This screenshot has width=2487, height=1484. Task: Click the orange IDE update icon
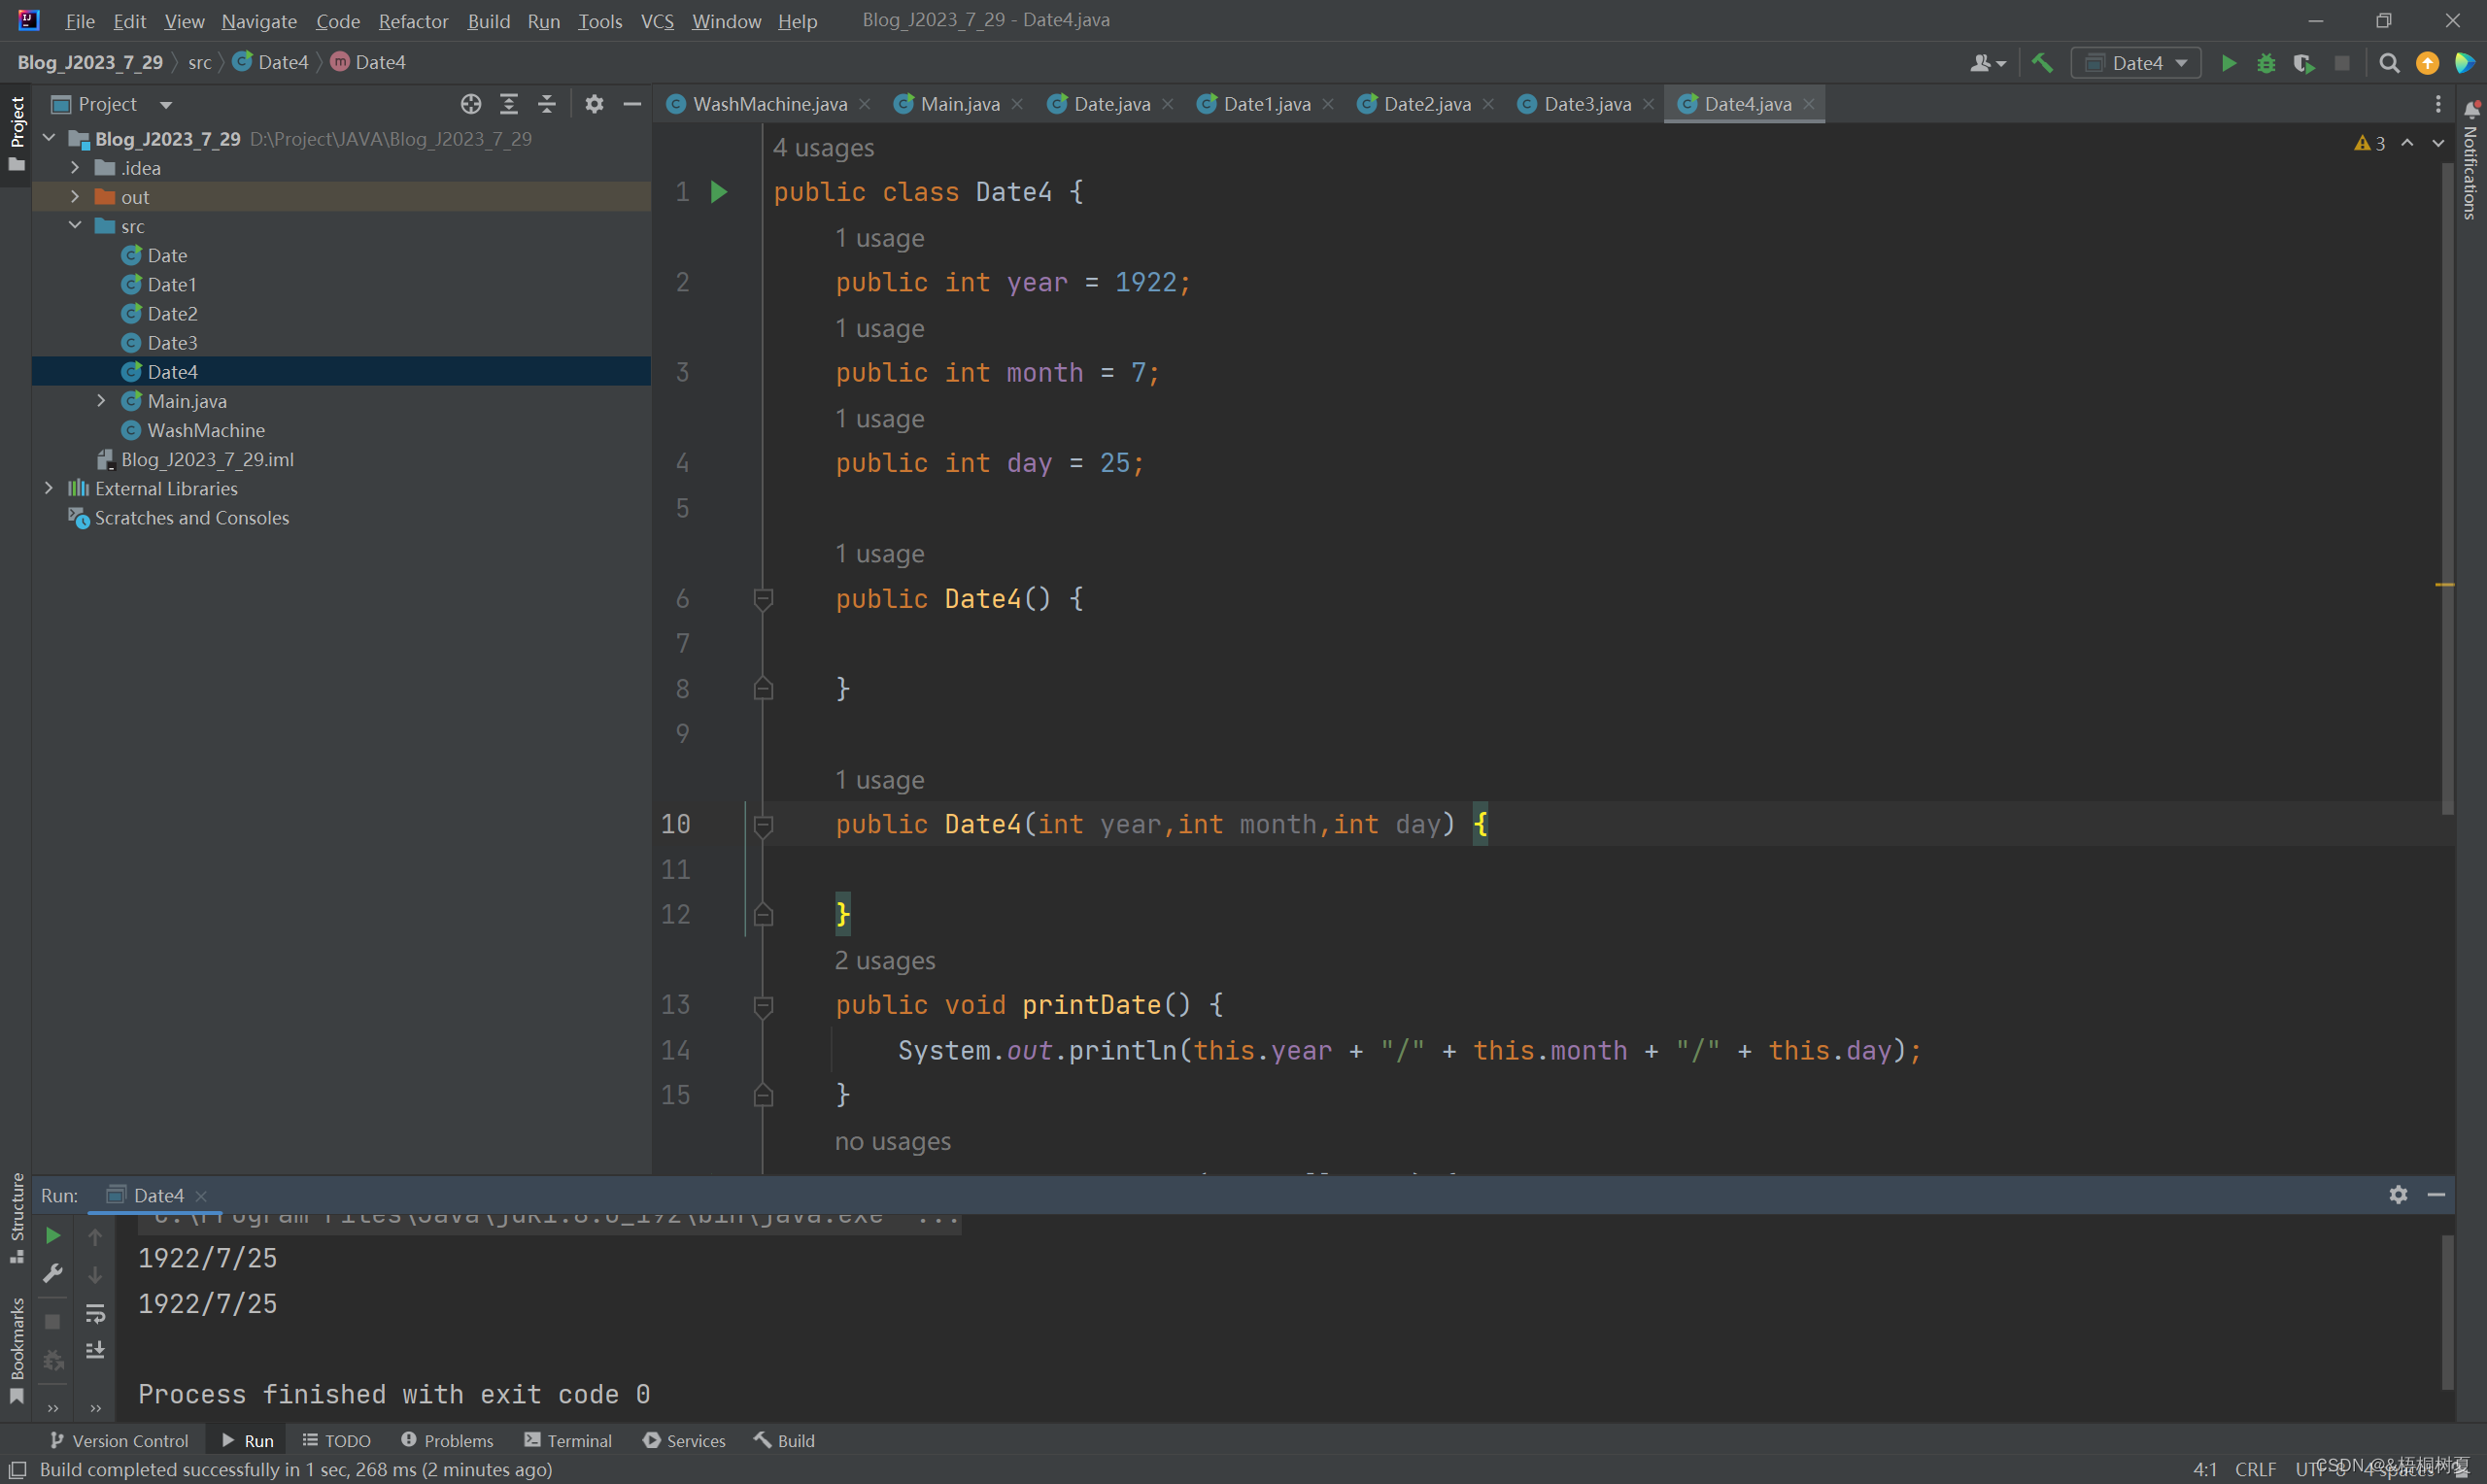coord(2427,63)
